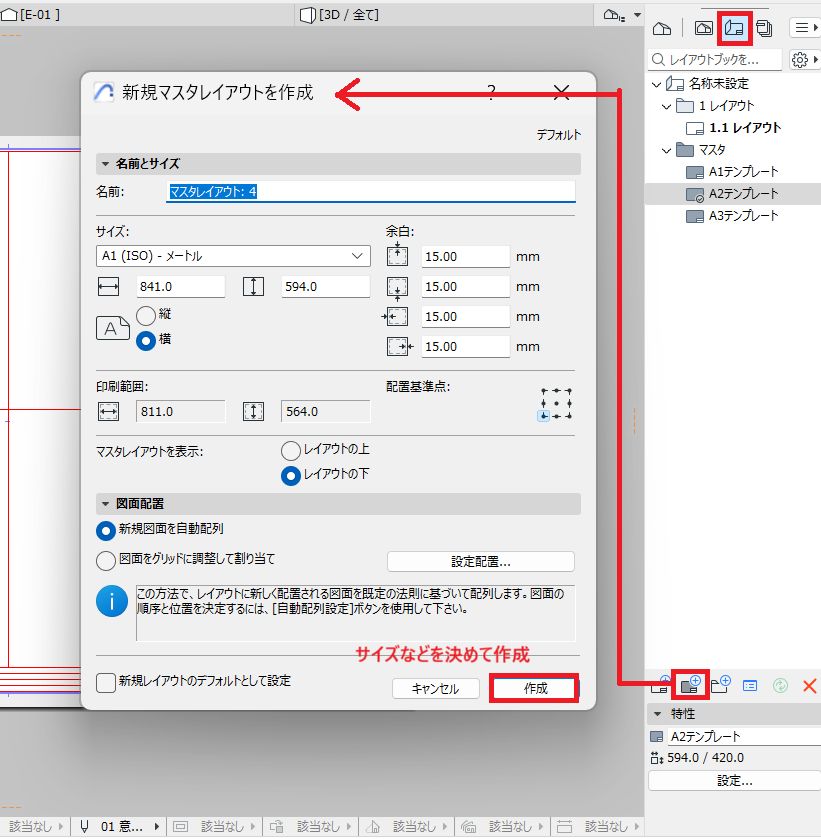Screen dimensions: 821x839
Task: Collapse the 名前とサイズ section
Action: coord(105,164)
